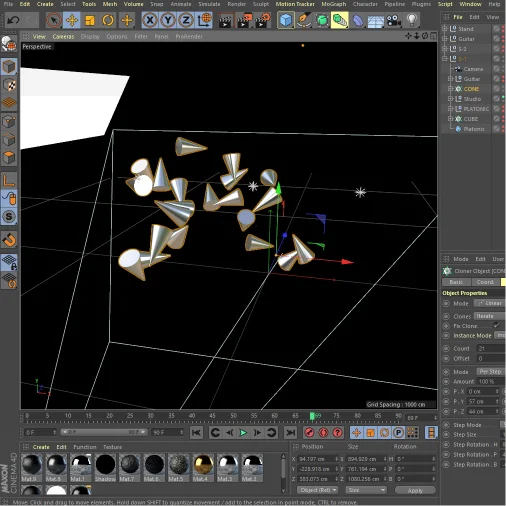Expand the Stand object in hierarchy

tap(444, 29)
